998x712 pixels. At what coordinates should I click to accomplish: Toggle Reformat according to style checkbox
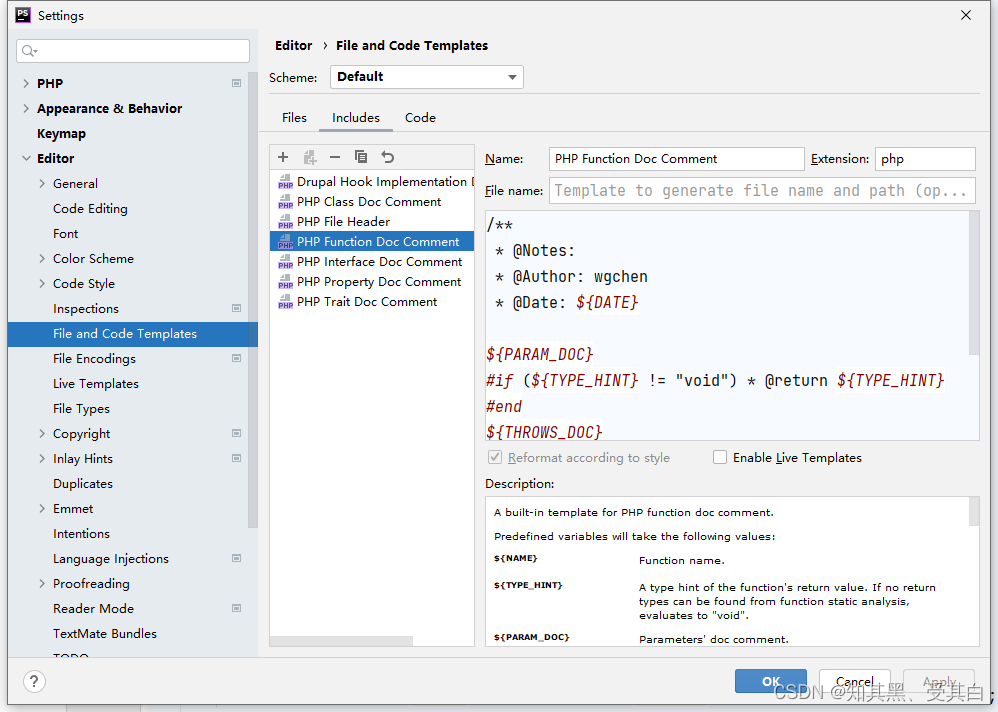click(494, 457)
